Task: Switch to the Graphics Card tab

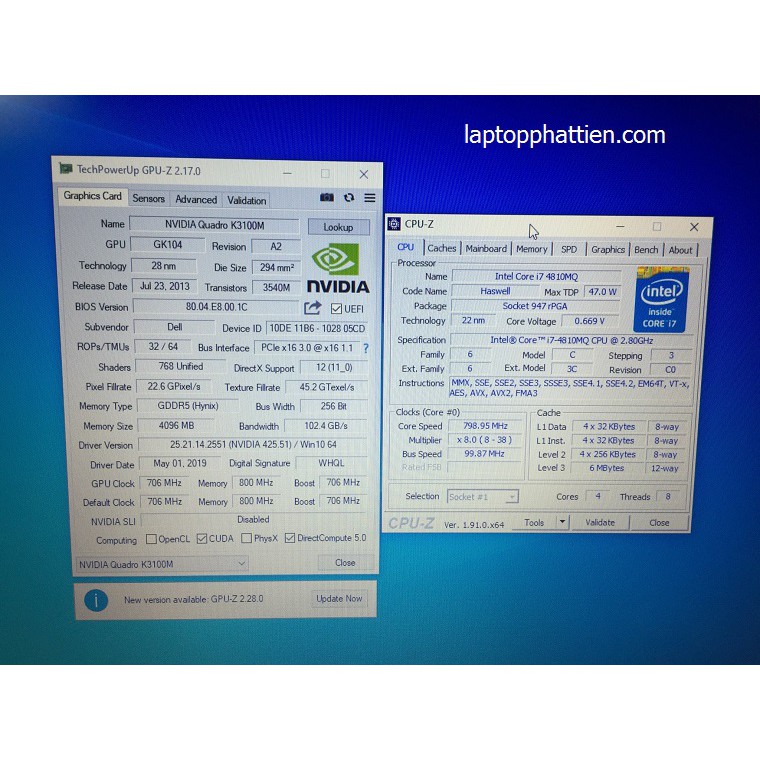Action: pyautogui.click(x=92, y=196)
